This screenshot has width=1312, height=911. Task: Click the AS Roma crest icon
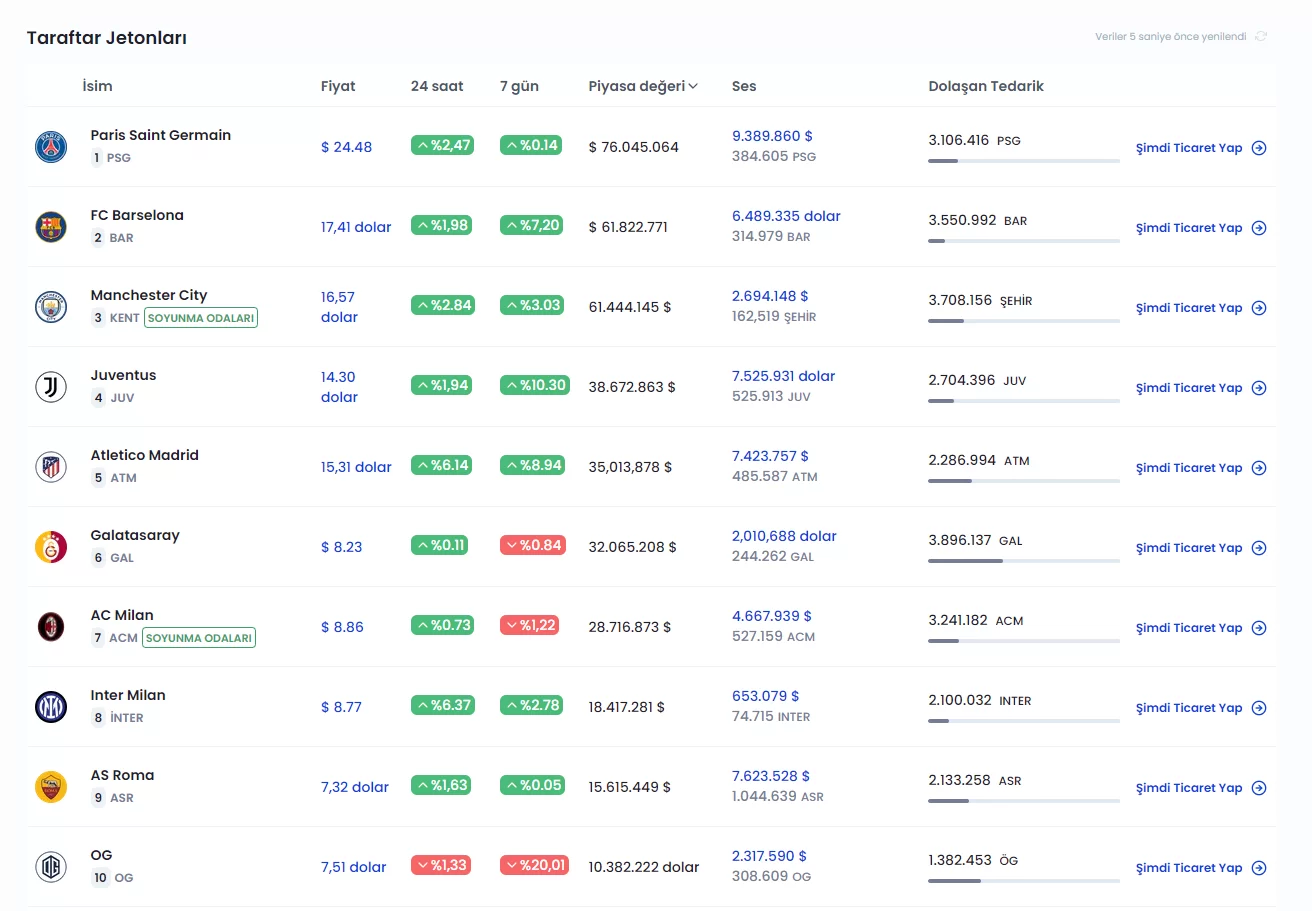[x=51, y=787]
